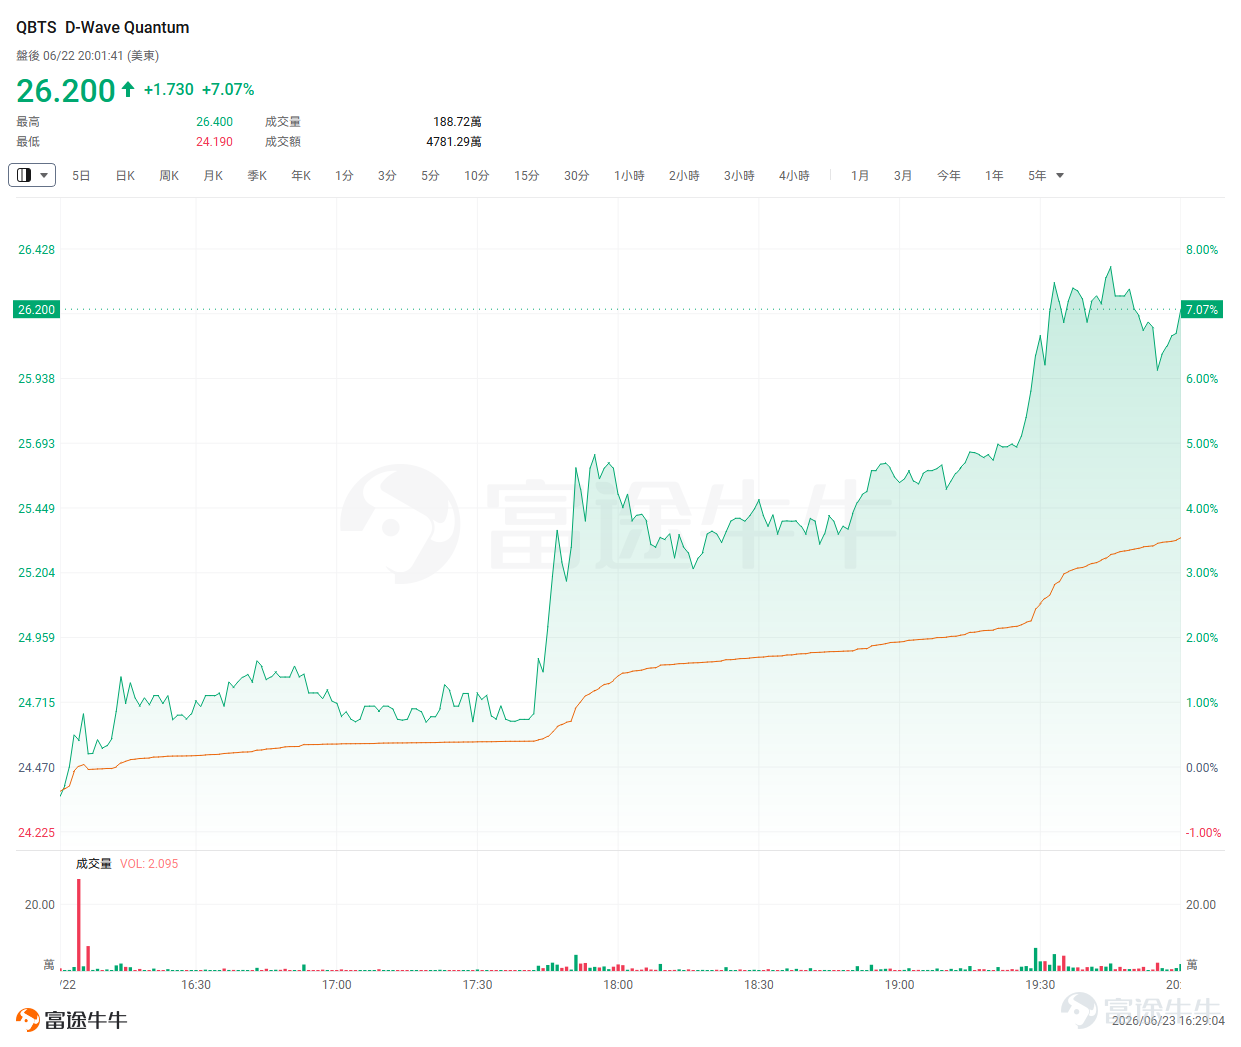The width and height of the screenshot is (1241, 1047).
Task: Select the 日K candlestick tab
Action: coord(125,176)
